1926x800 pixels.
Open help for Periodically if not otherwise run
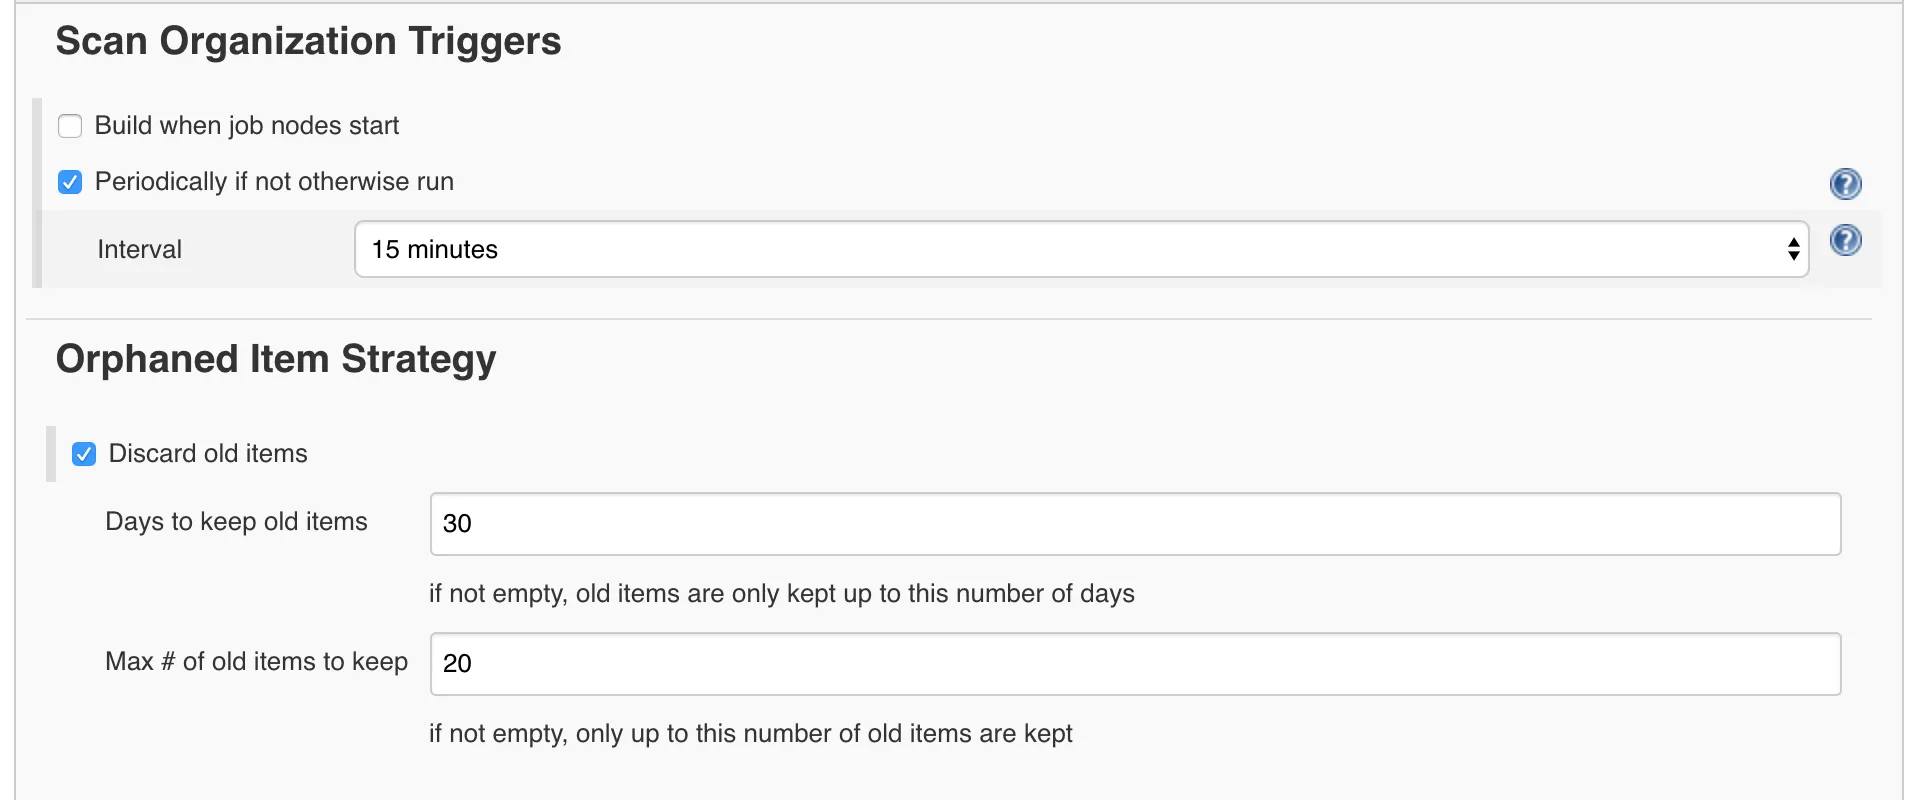[x=1845, y=184]
